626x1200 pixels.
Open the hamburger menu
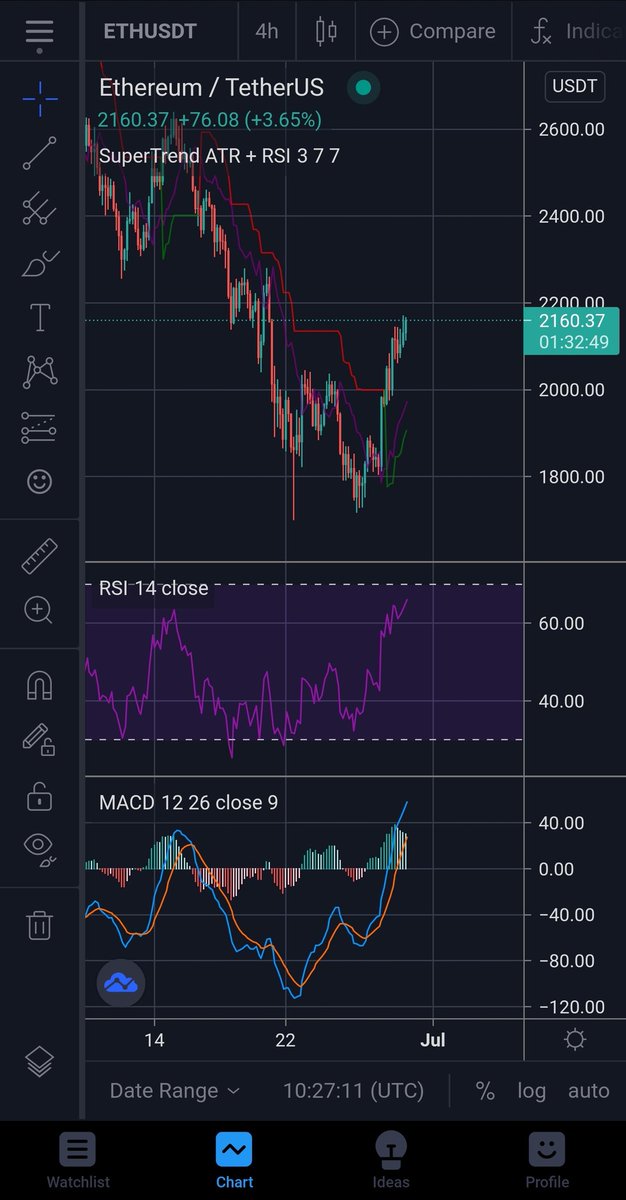[39, 31]
